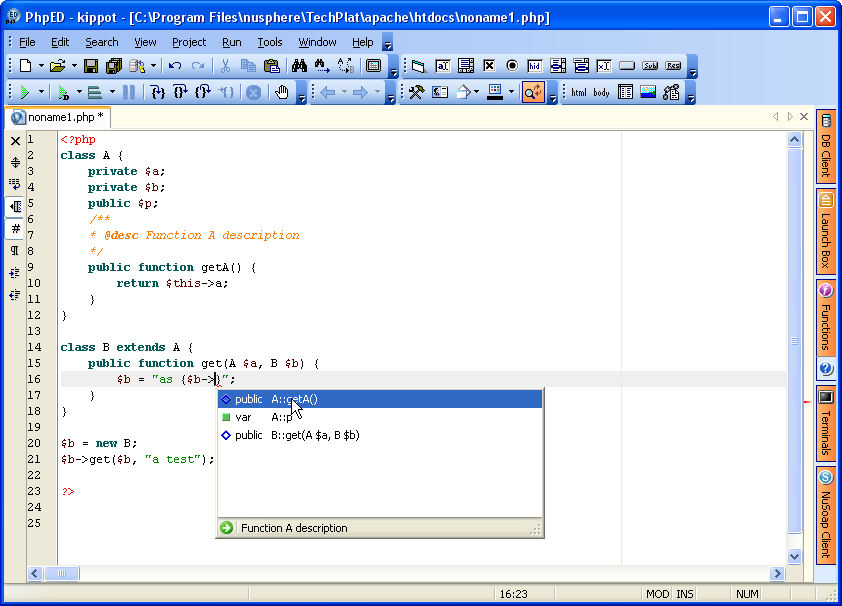Open the color picker dropdown arrow
The width and height of the screenshot is (842, 606).
(511, 92)
